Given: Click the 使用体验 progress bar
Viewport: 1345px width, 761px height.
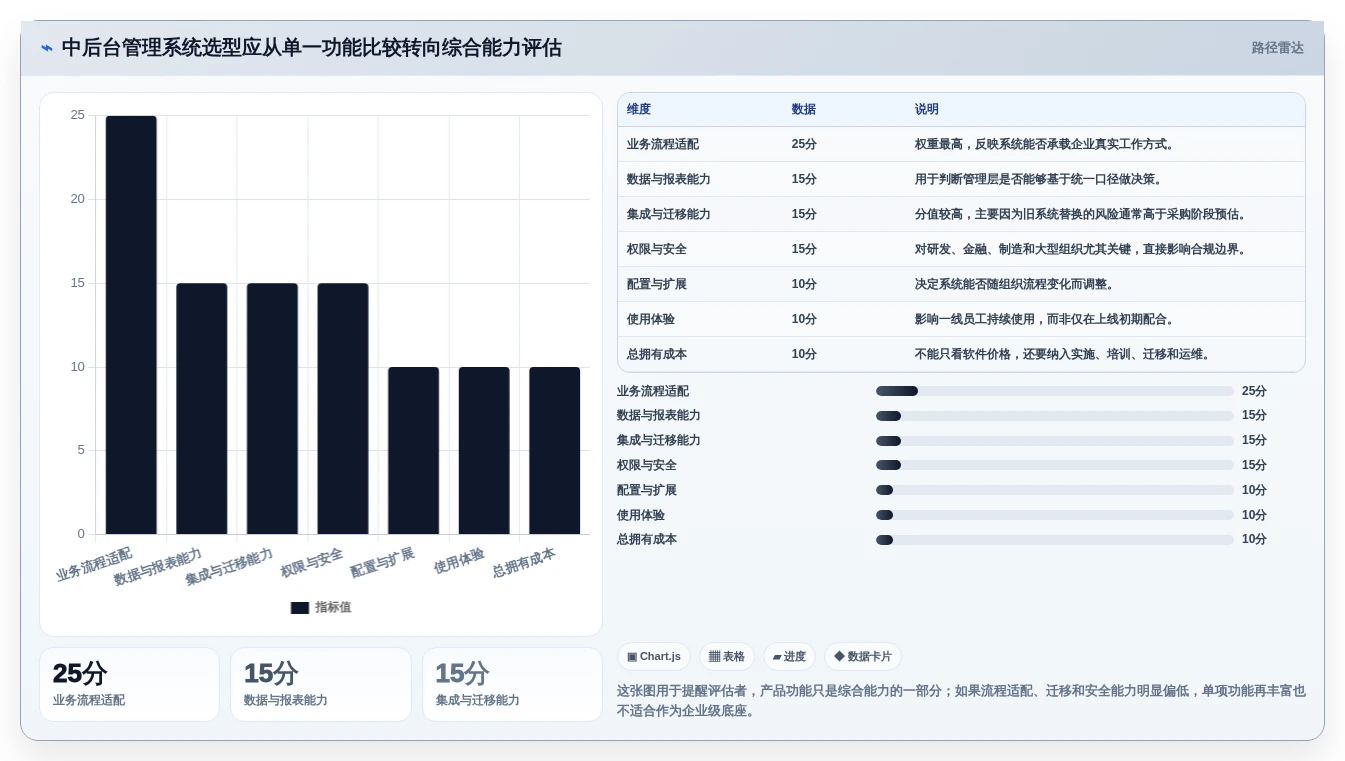Looking at the screenshot, I should point(1055,515).
